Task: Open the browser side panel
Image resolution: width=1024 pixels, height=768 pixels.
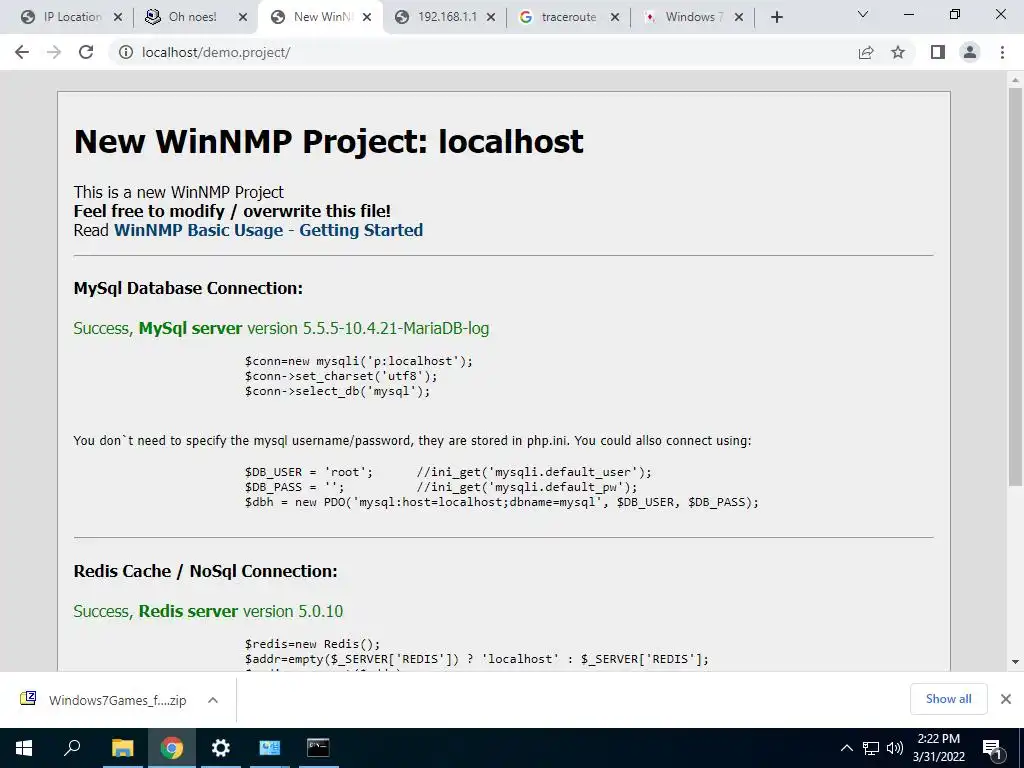Action: click(x=938, y=52)
